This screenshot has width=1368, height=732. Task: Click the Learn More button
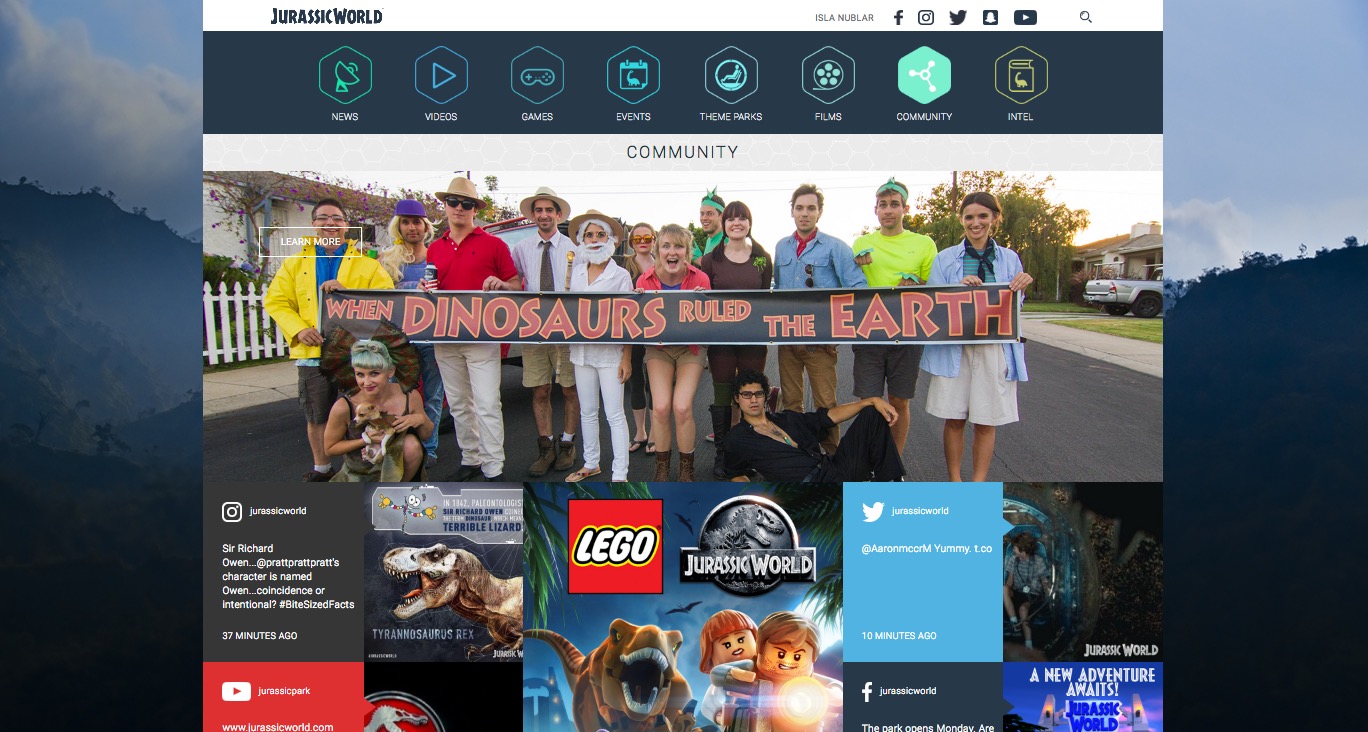click(310, 242)
